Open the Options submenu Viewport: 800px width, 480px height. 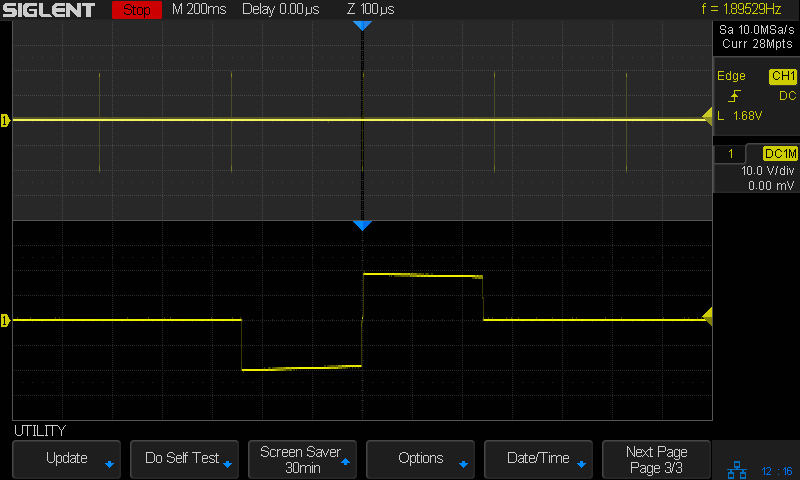pyautogui.click(x=420, y=459)
